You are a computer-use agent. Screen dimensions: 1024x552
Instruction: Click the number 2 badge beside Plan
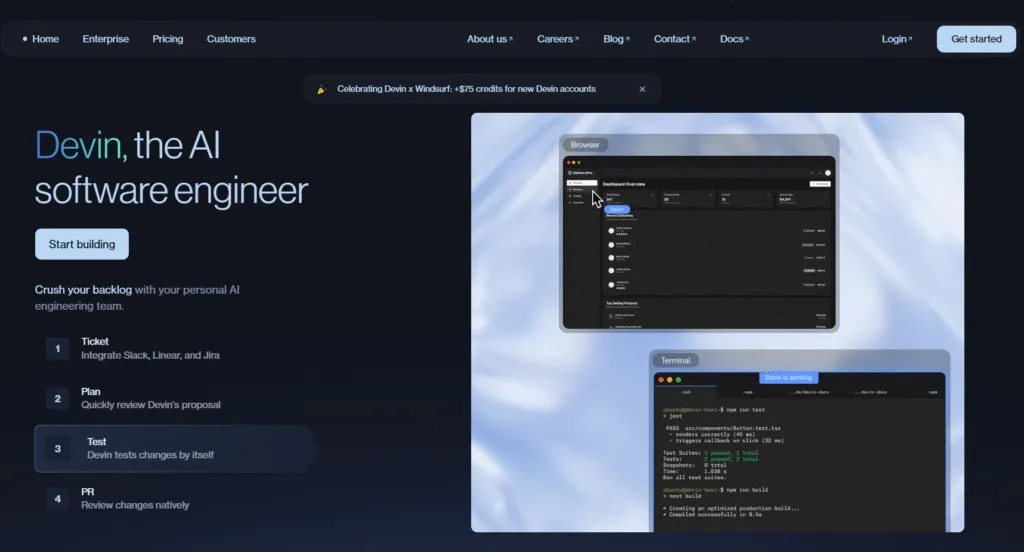[x=57, y=398]
